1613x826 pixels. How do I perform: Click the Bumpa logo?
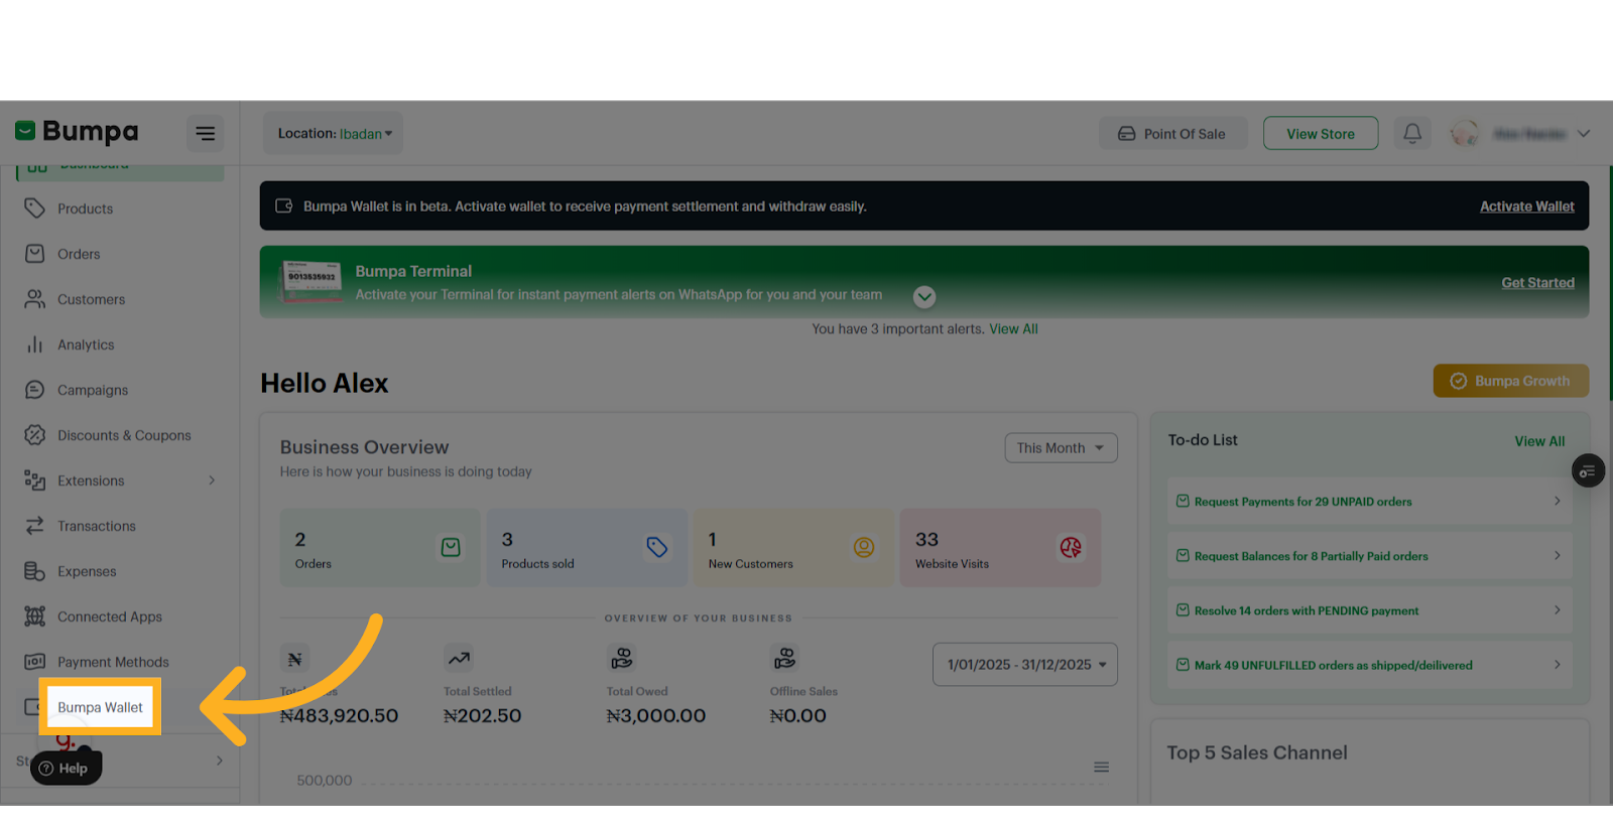77,132
